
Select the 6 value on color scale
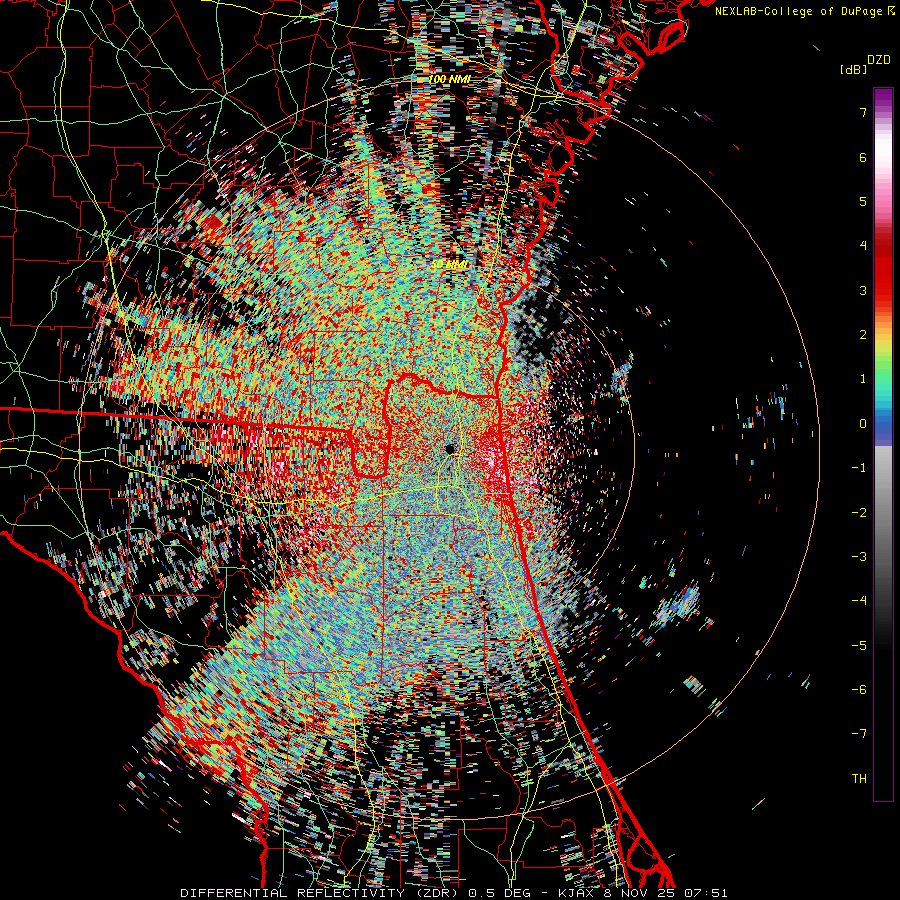863,157
